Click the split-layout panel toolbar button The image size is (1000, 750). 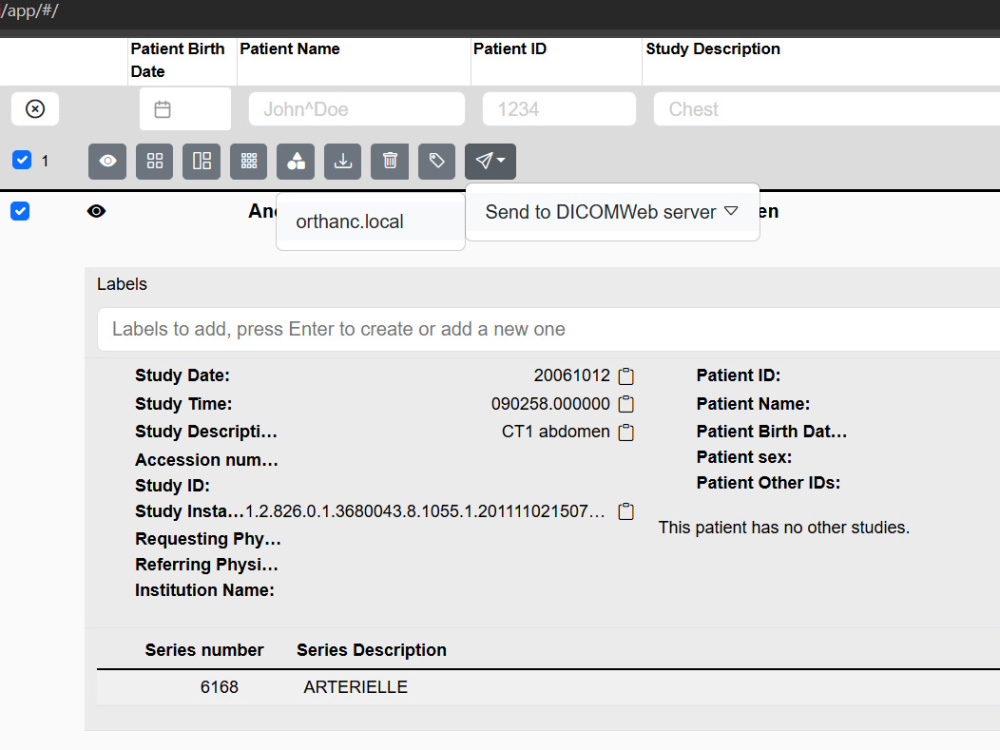point(202,161)
